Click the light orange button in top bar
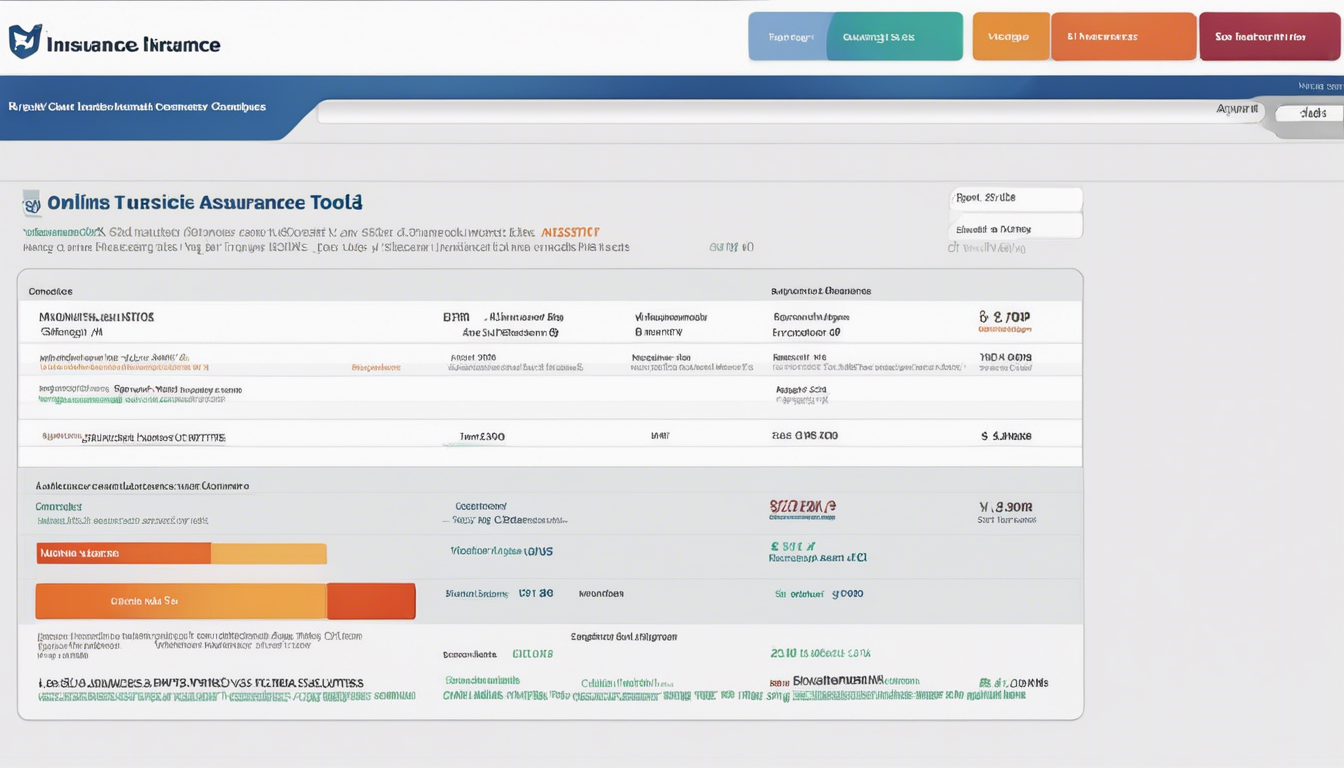 click(x=1011, y=36)
